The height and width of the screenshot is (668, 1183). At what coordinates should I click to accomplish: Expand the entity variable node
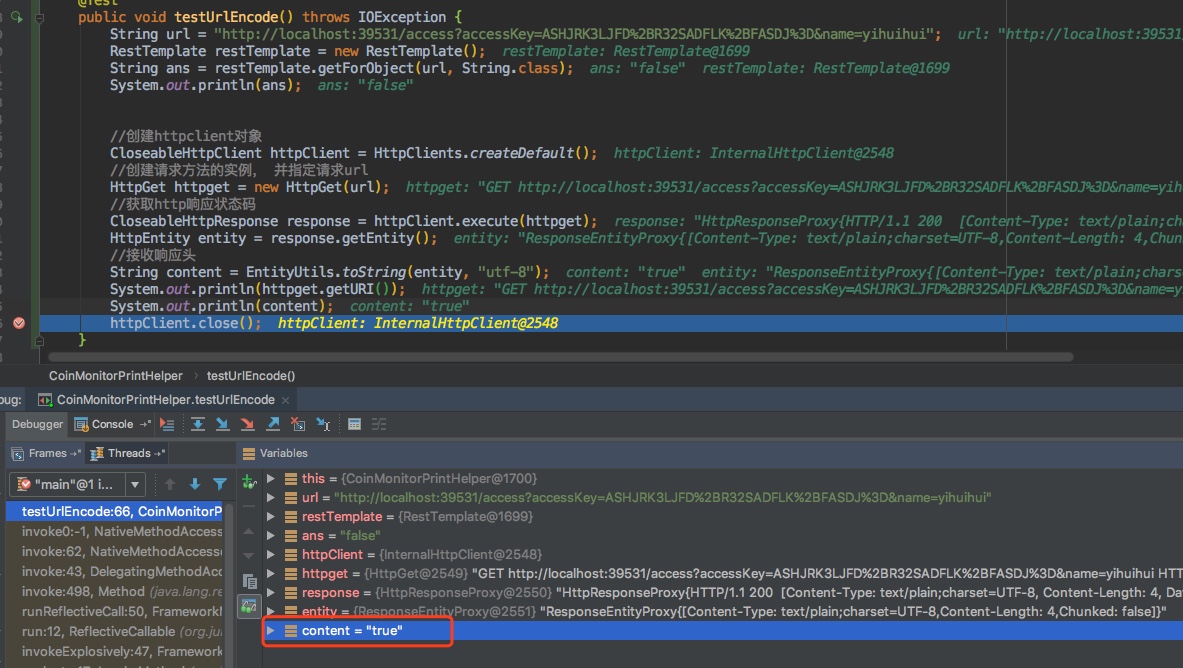tap(270, 610)
